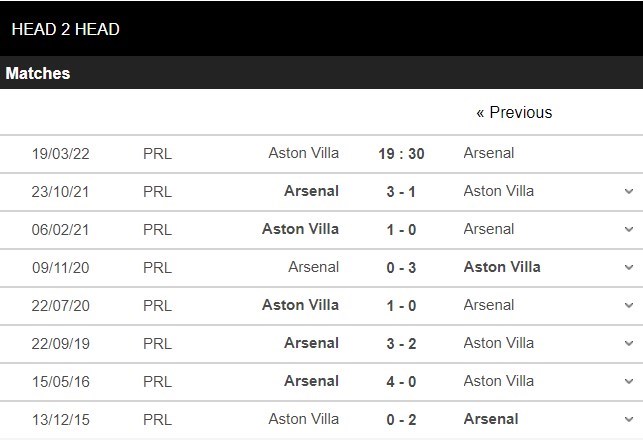The image size is (643, 448).
Task: Expand the 09/11/20 Arsenal 0-3 match chevron
Action: [x=629, y=267]
